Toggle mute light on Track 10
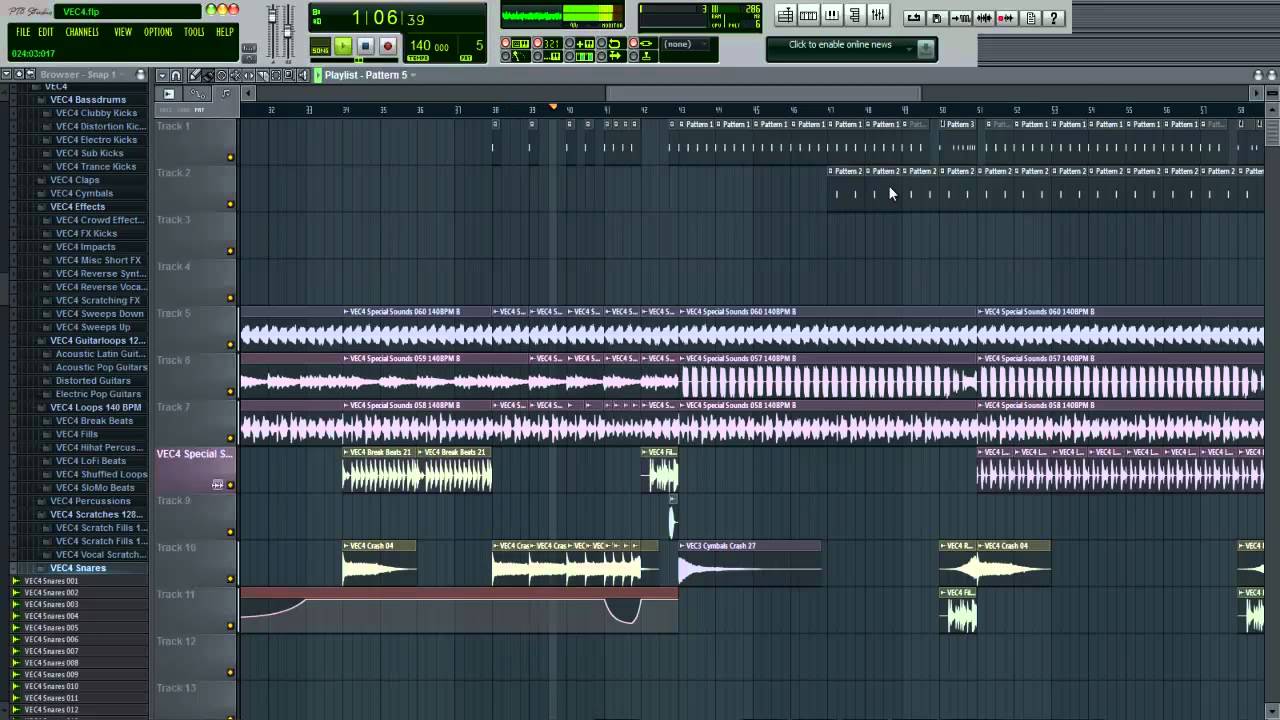The image size is (1280, 720). coord(230,579)
